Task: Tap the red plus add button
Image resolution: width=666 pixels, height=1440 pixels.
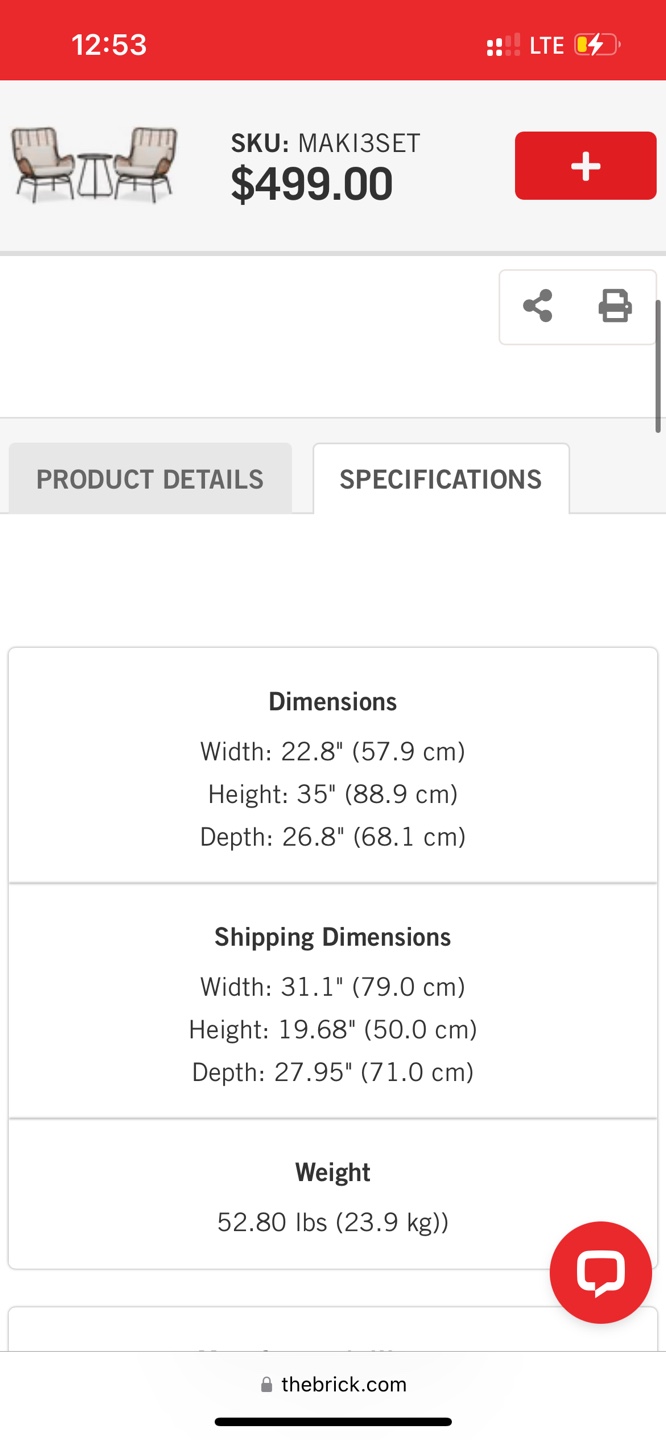Action: (585, 166)
